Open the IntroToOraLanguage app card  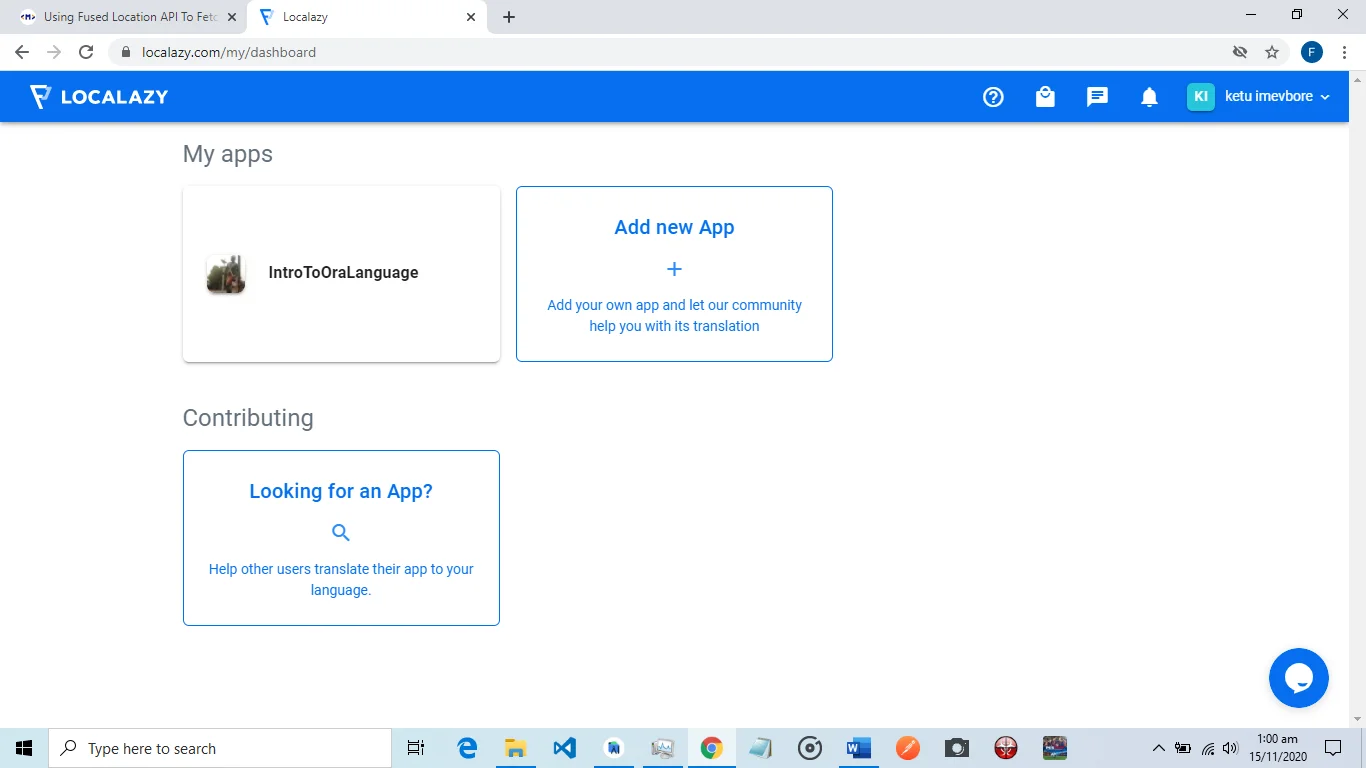(x=341, y=273)
